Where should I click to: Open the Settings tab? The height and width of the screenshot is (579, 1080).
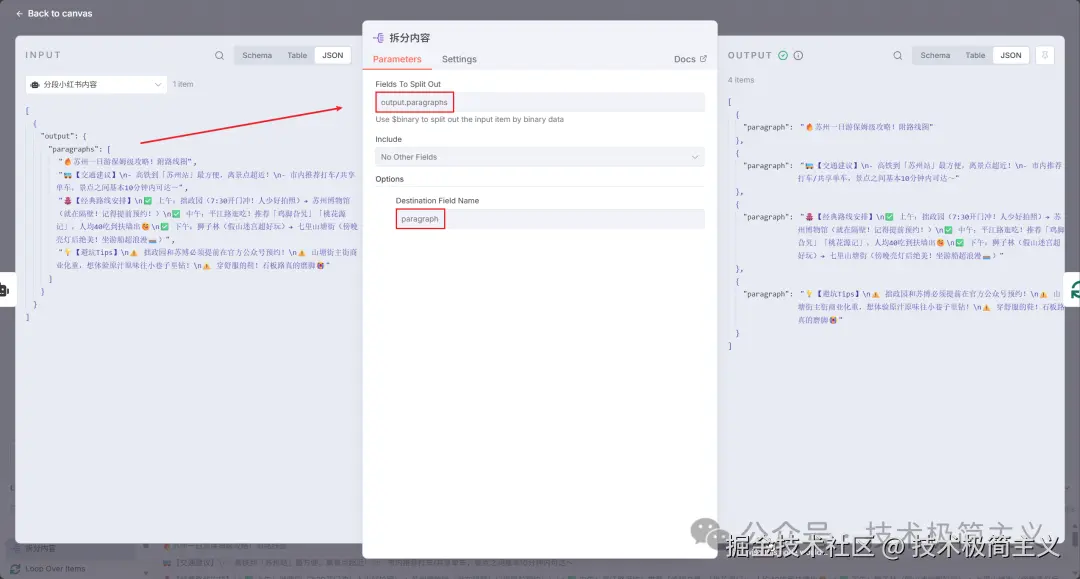point(459,59)
